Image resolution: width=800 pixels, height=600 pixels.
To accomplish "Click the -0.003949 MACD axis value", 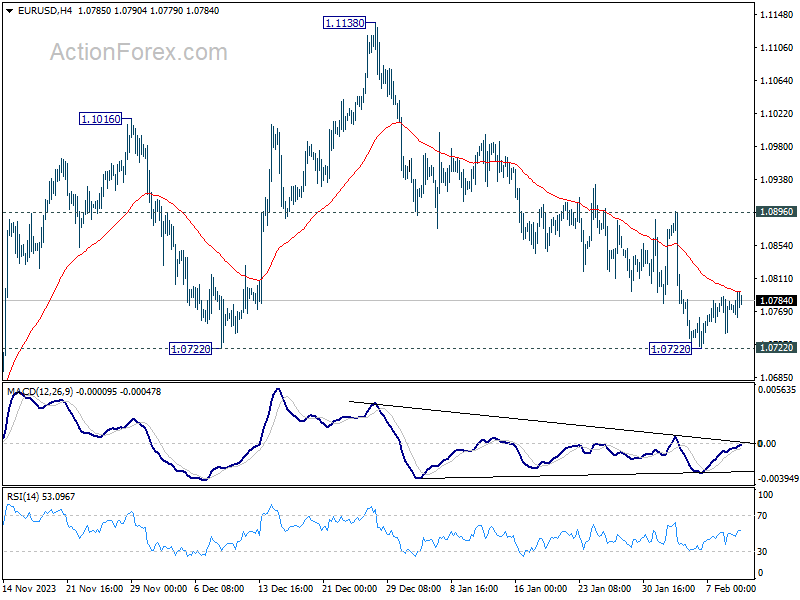I will coord(778,479).
